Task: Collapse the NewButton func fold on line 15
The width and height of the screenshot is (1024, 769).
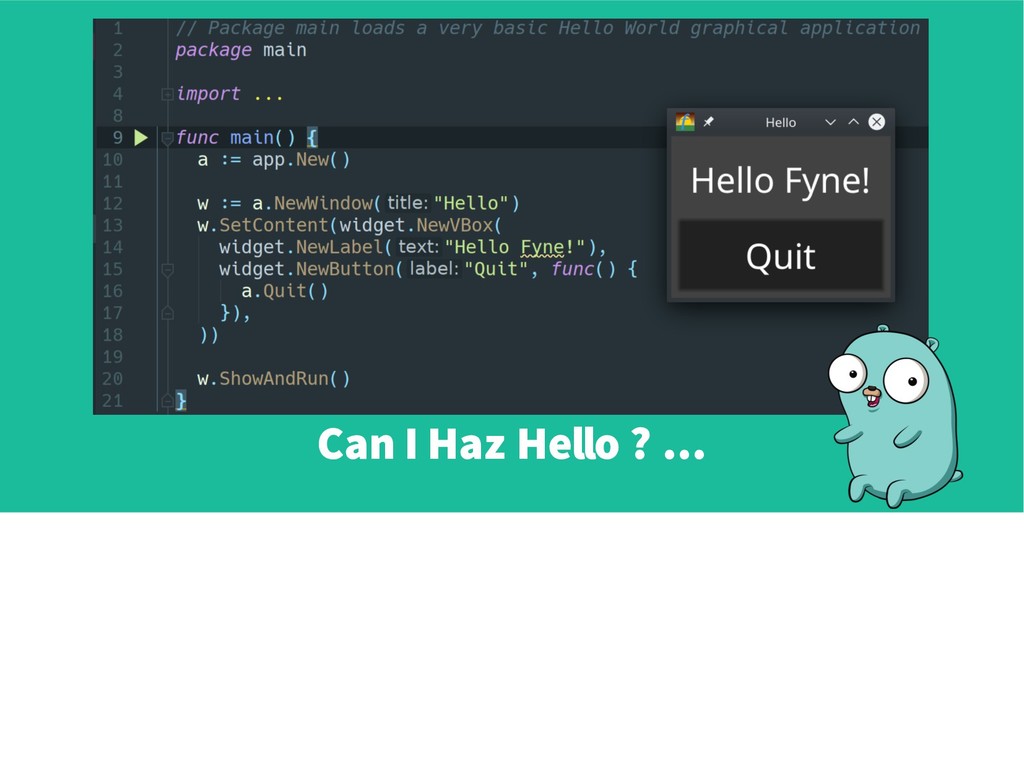Action: click(167, 269)
